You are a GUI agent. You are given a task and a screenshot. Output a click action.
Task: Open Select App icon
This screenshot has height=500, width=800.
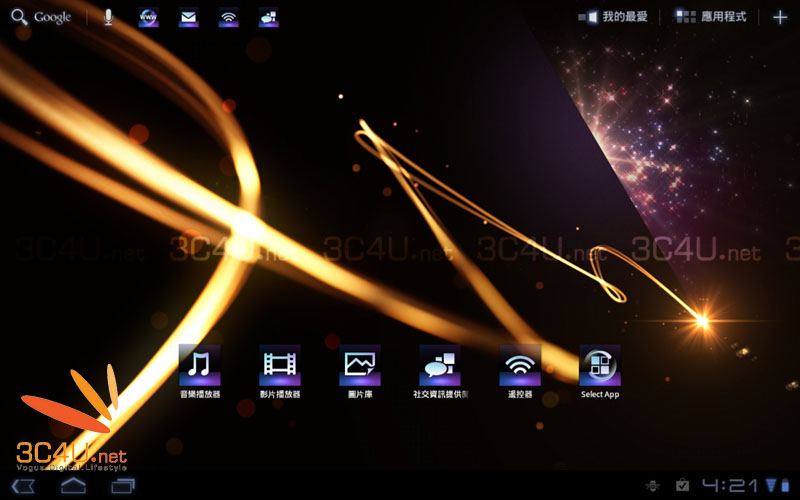click(600, 371)
